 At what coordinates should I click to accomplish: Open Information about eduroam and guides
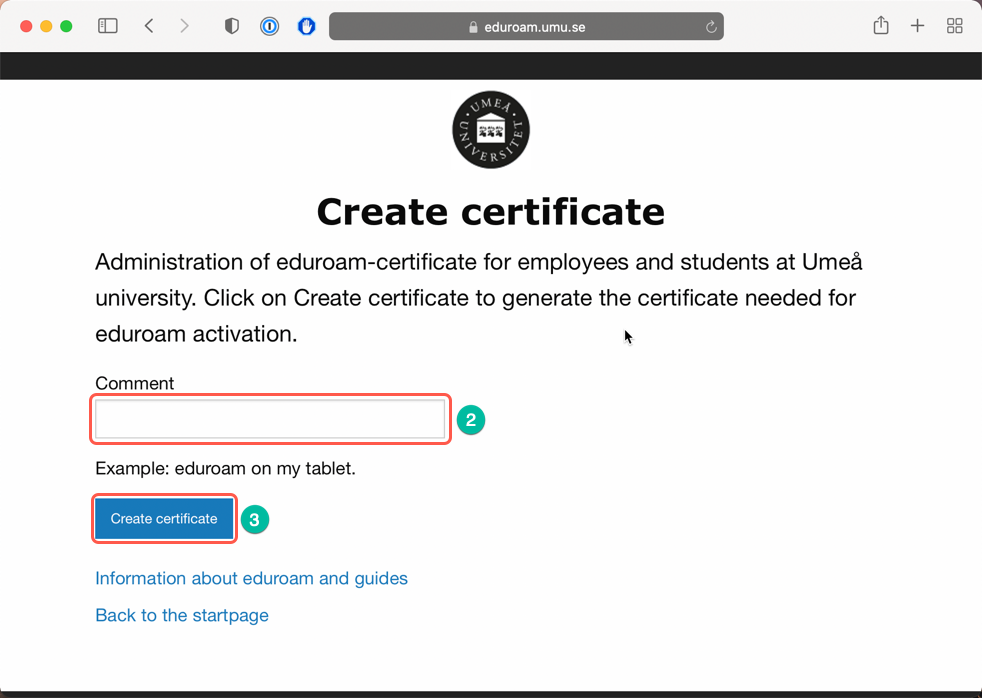point(251,578)
